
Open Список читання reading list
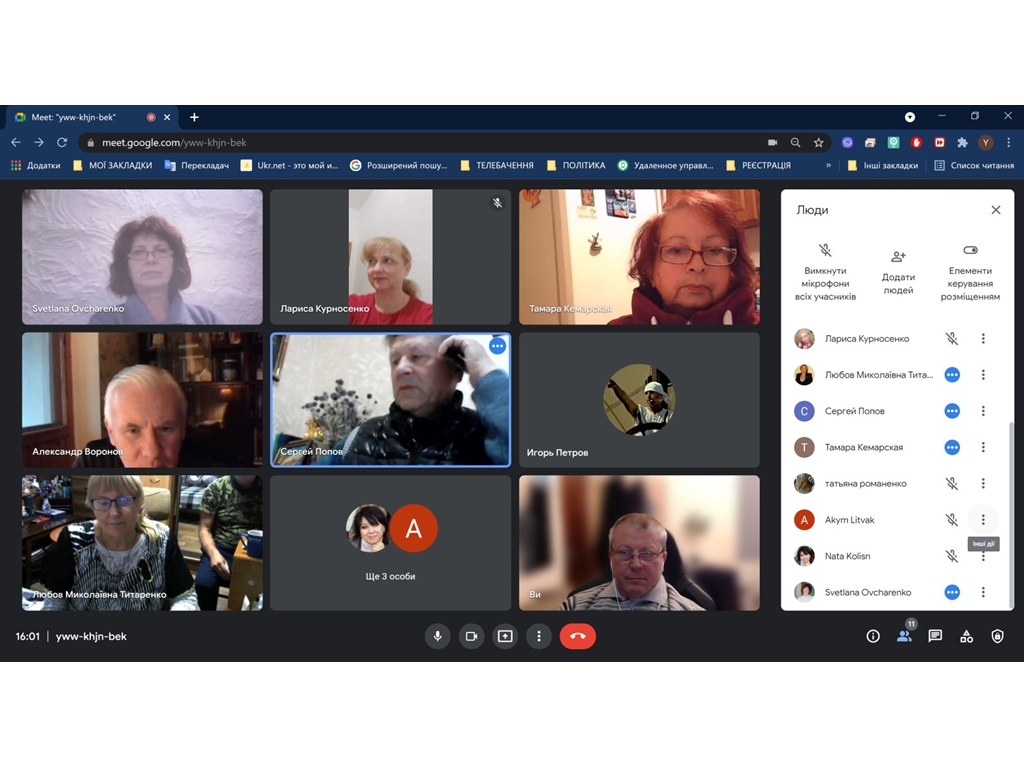point(974,165)
